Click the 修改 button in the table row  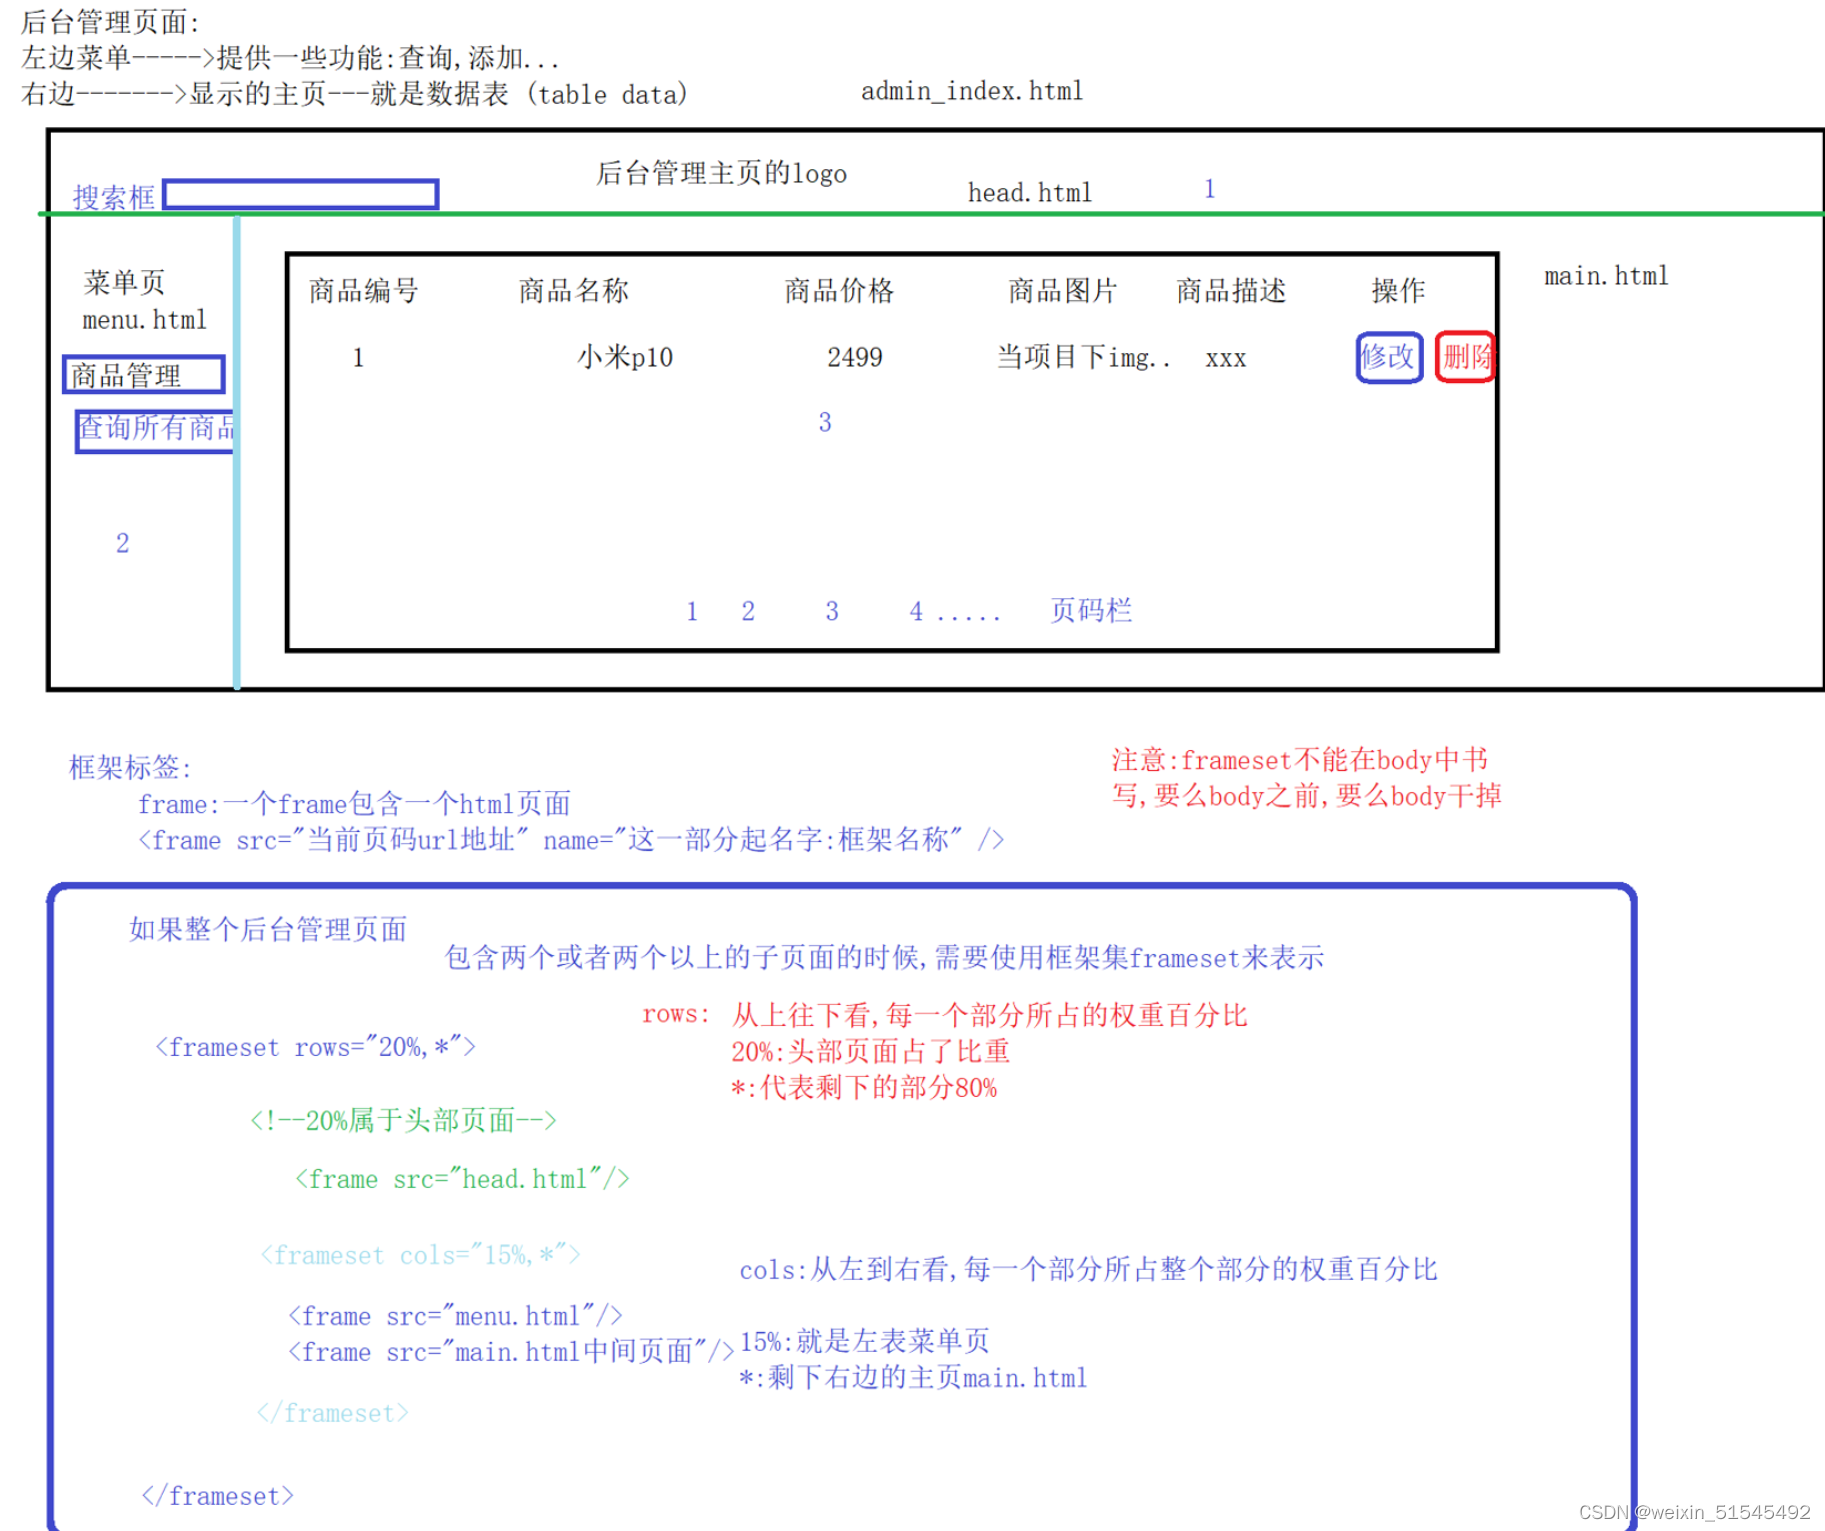[1389, 357]
